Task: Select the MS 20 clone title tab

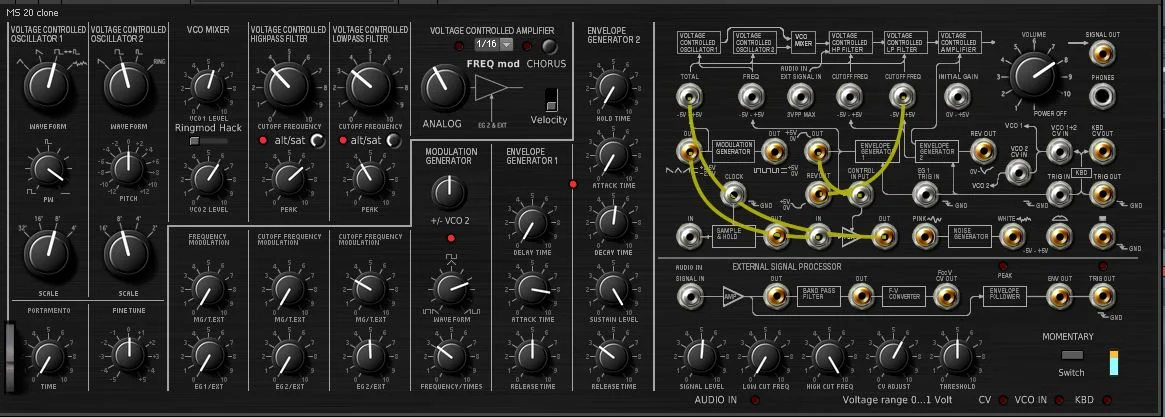Action: (x=32, y=13)
